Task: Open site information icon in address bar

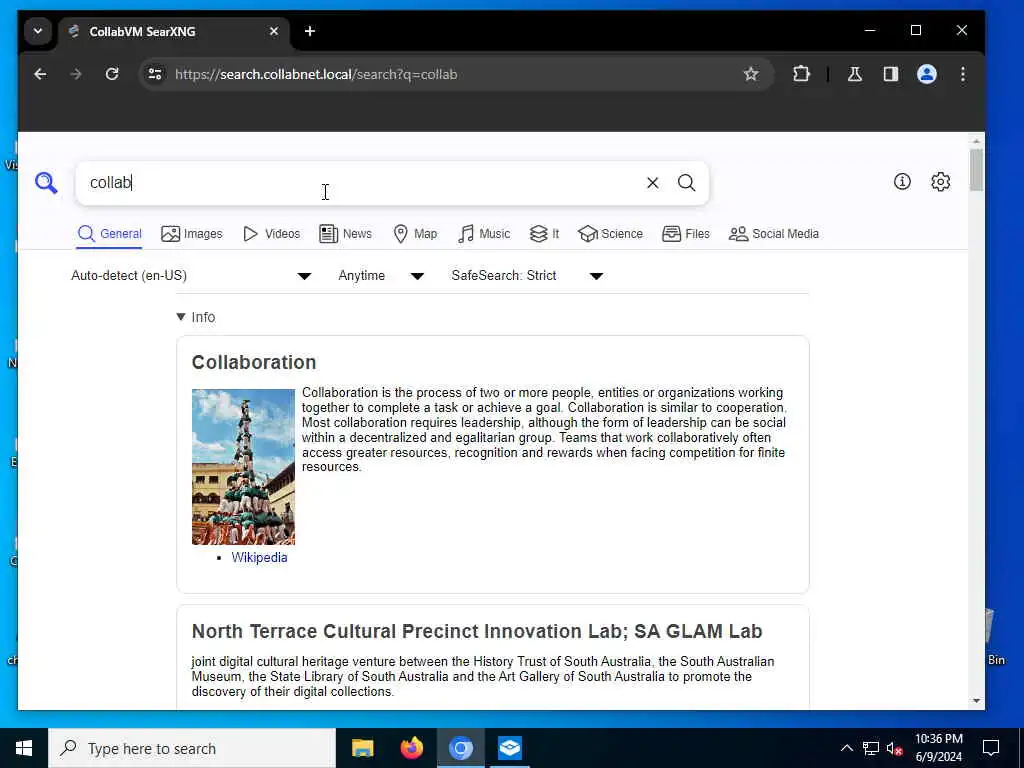Action: tap(155, 74)
